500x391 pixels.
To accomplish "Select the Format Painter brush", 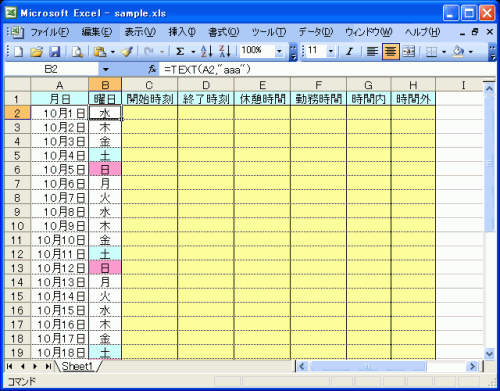I will 127,52.
